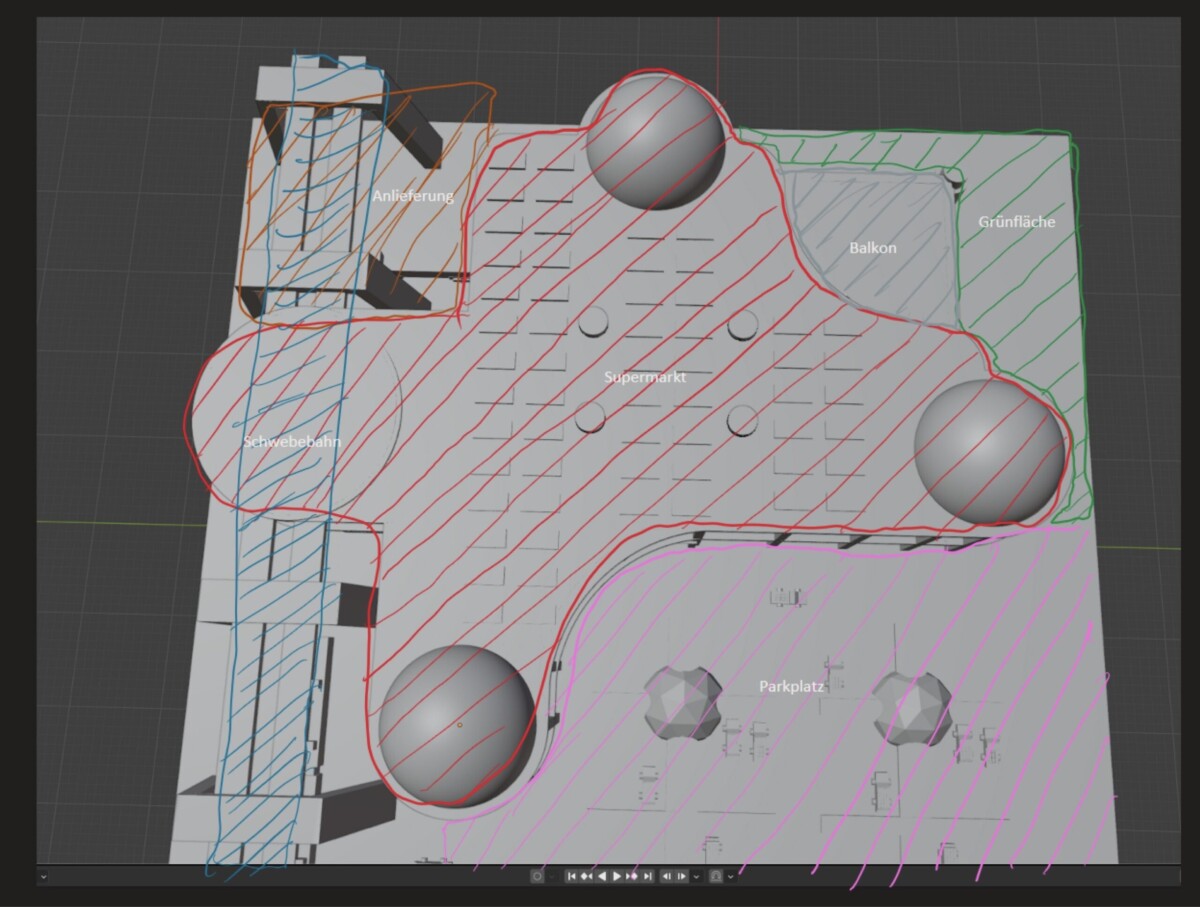Expand the chevron at the timeline's left edge
This screenshot has height=907, width=1200.
(x=43, y=876)
